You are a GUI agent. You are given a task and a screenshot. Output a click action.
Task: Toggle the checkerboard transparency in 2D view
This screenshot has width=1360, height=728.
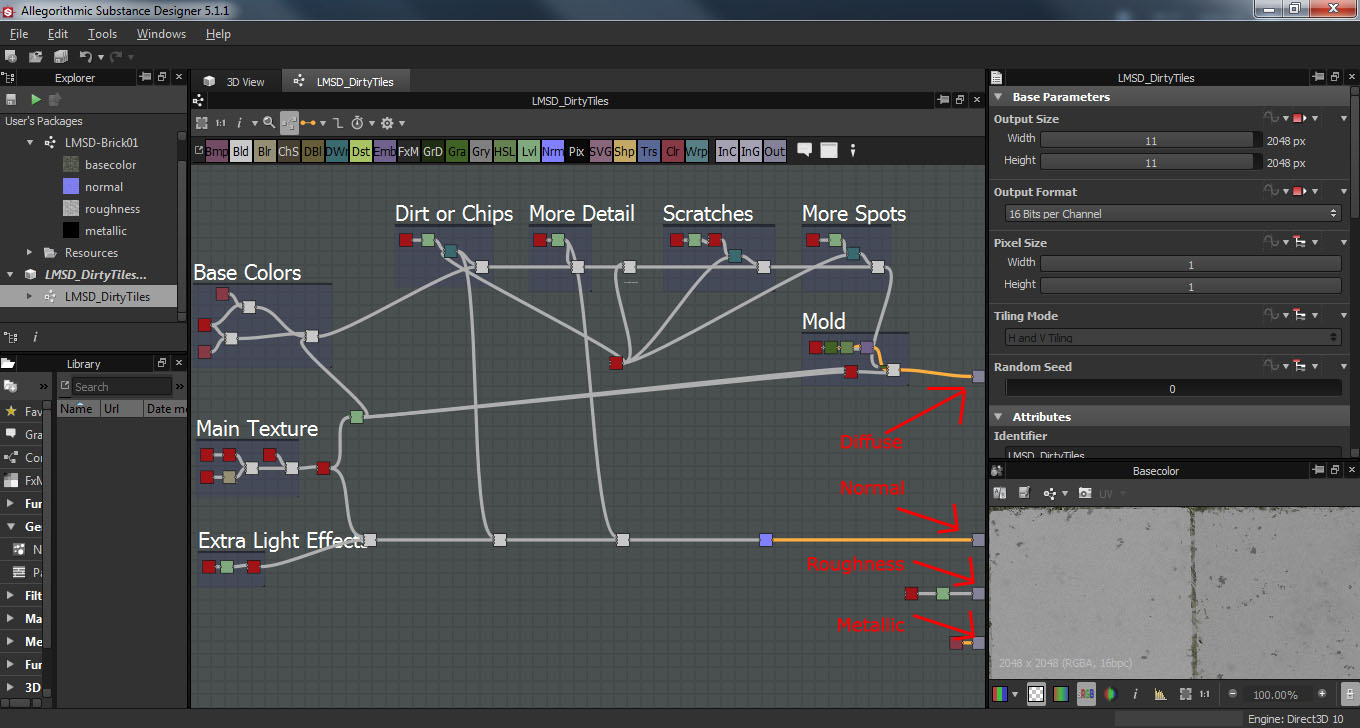coord(1038,694)
